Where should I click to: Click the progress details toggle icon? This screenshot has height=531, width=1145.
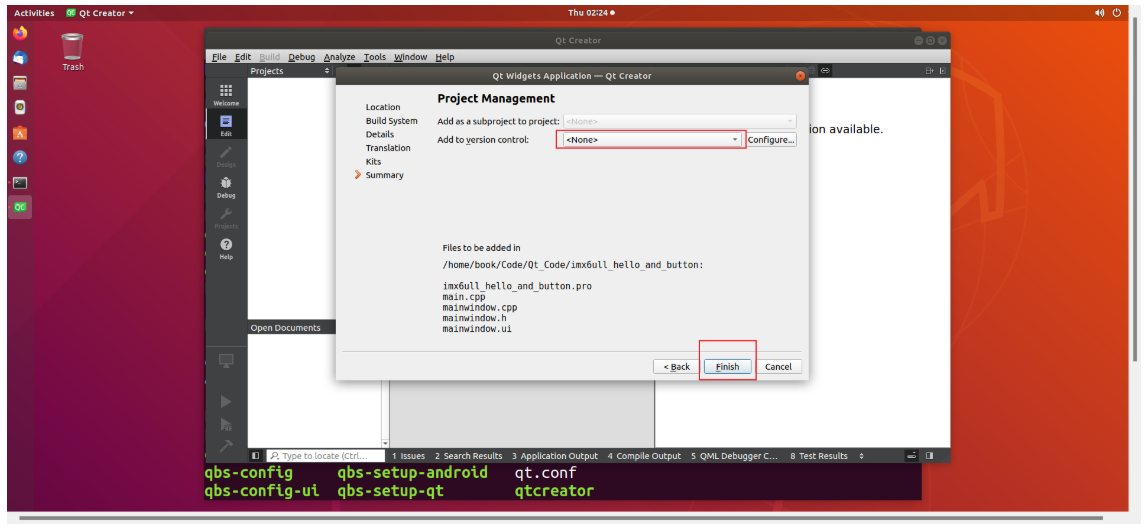point(911,456)
